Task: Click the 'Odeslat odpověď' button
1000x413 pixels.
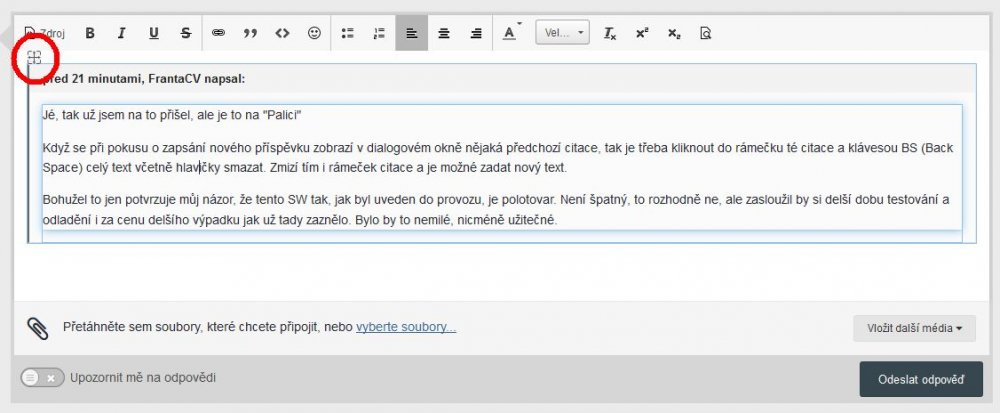Action: pos(921,379)
